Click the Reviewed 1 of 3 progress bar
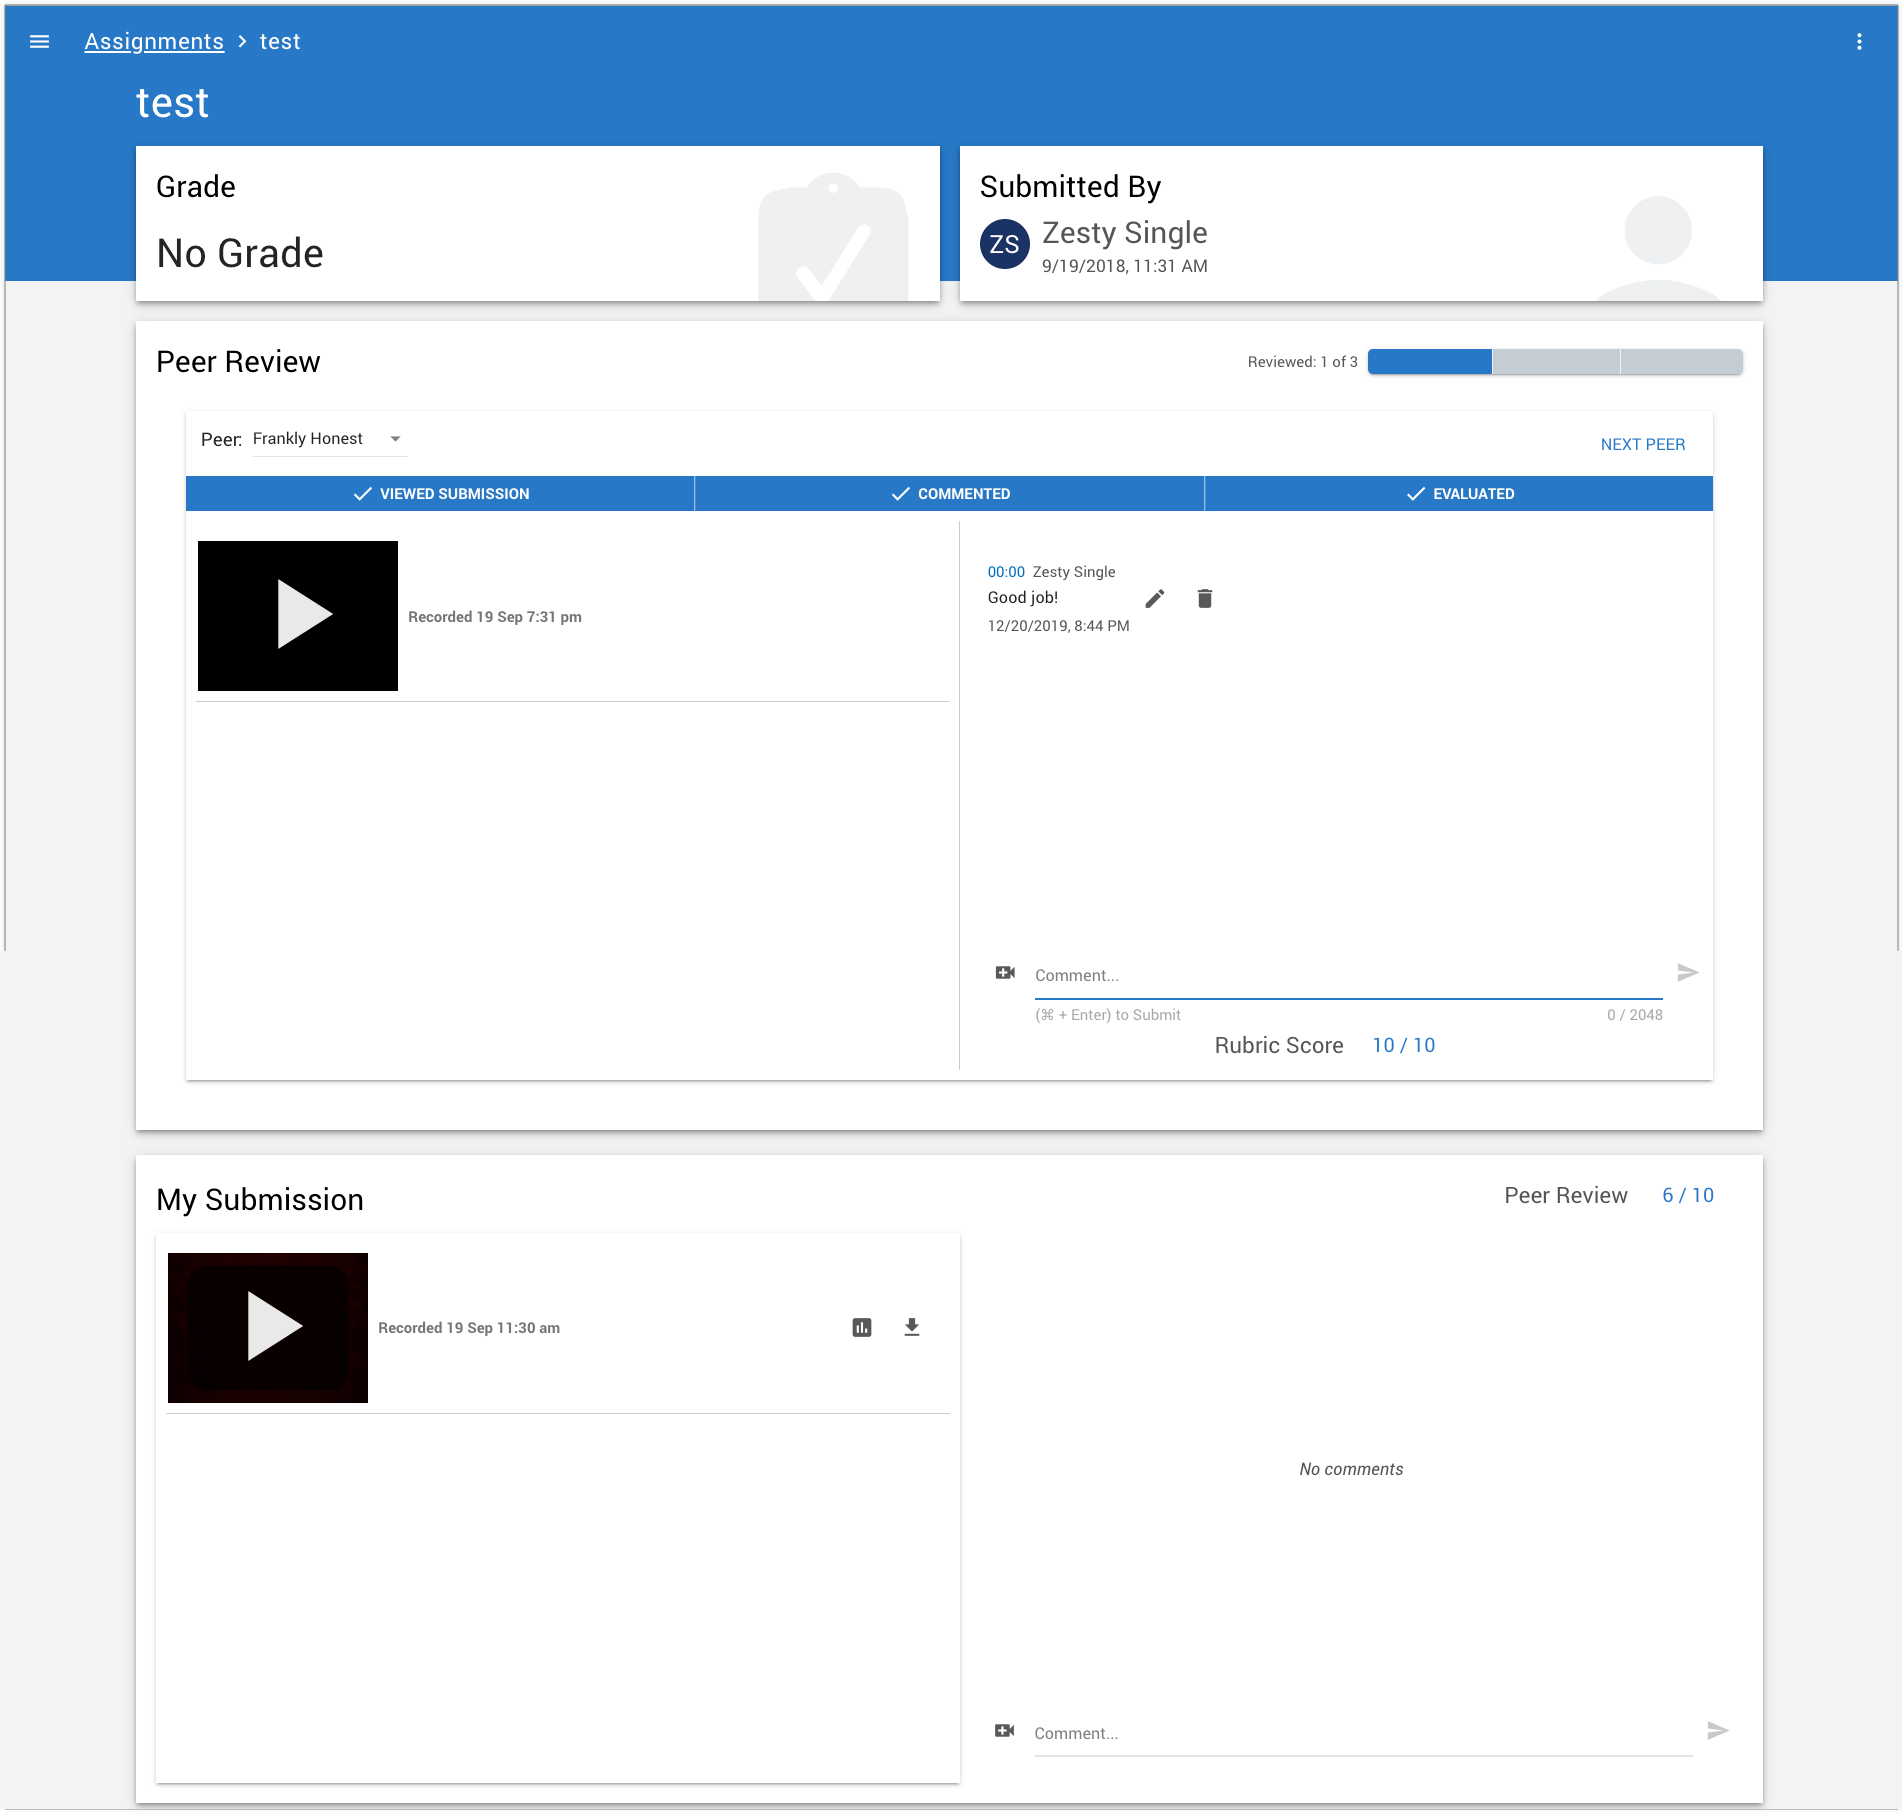This screenshot has height=1814, width=1903. coord(1554,362)
